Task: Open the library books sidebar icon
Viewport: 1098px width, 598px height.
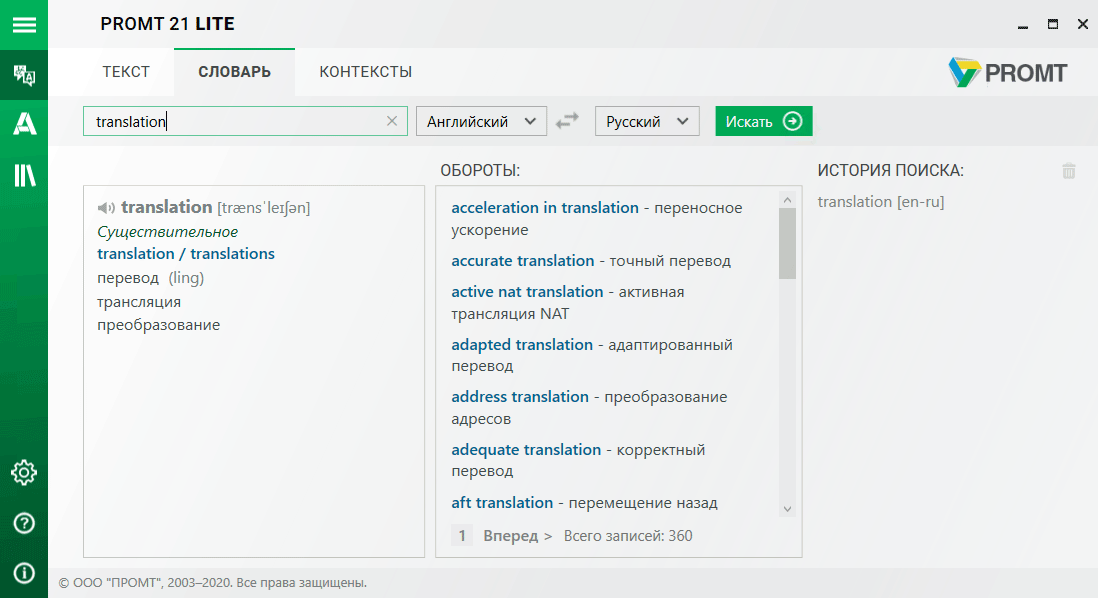Action: coord(24,175)
